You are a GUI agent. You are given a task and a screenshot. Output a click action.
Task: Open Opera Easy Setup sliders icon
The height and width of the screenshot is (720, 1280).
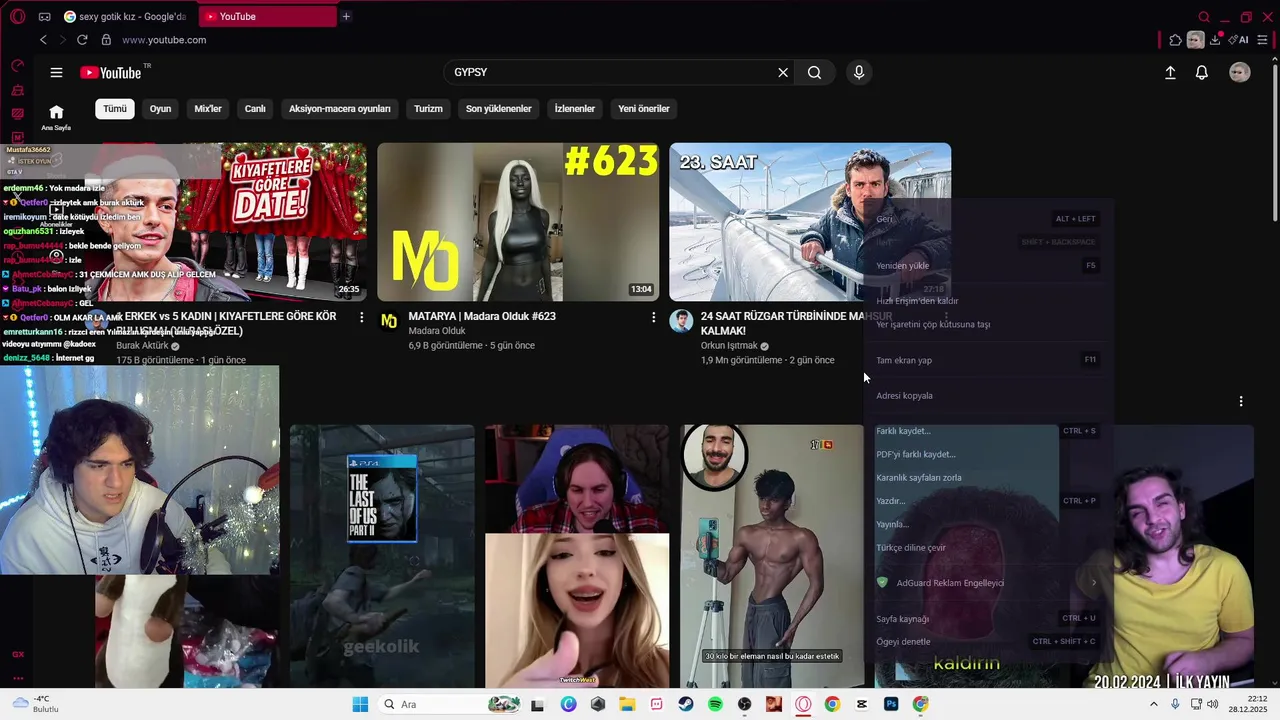click(1263, 40)
